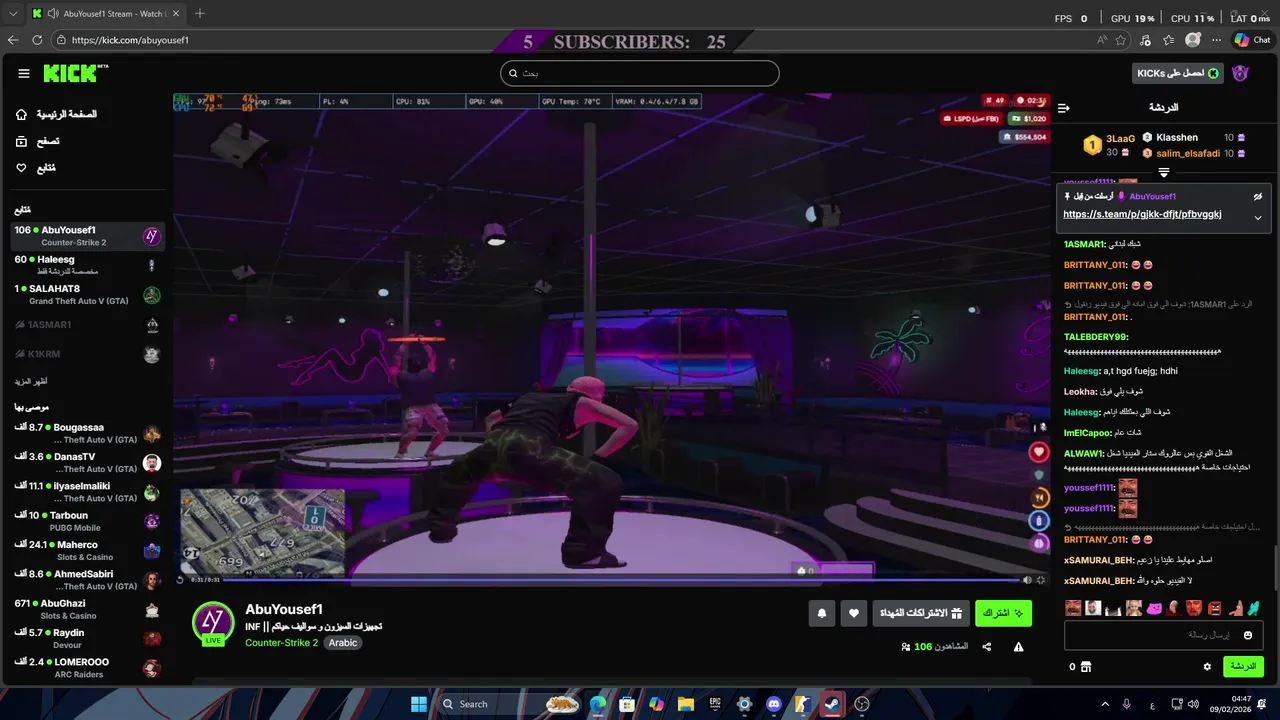Toggle fullscreen on the video player
The height and width of the screenshot is (720, 1280).
coord(1041,579)
